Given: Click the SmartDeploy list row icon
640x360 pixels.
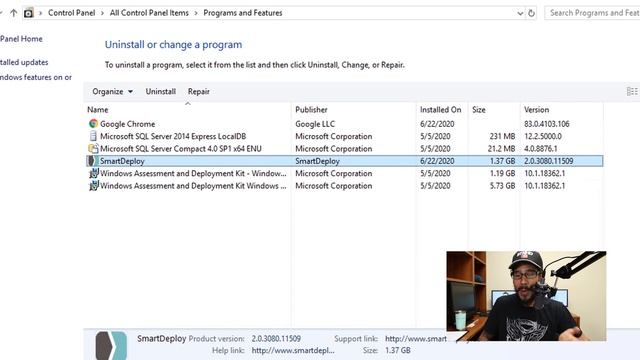Looking at the screenshot, I should pyautogui.click(x=92, y=161).
